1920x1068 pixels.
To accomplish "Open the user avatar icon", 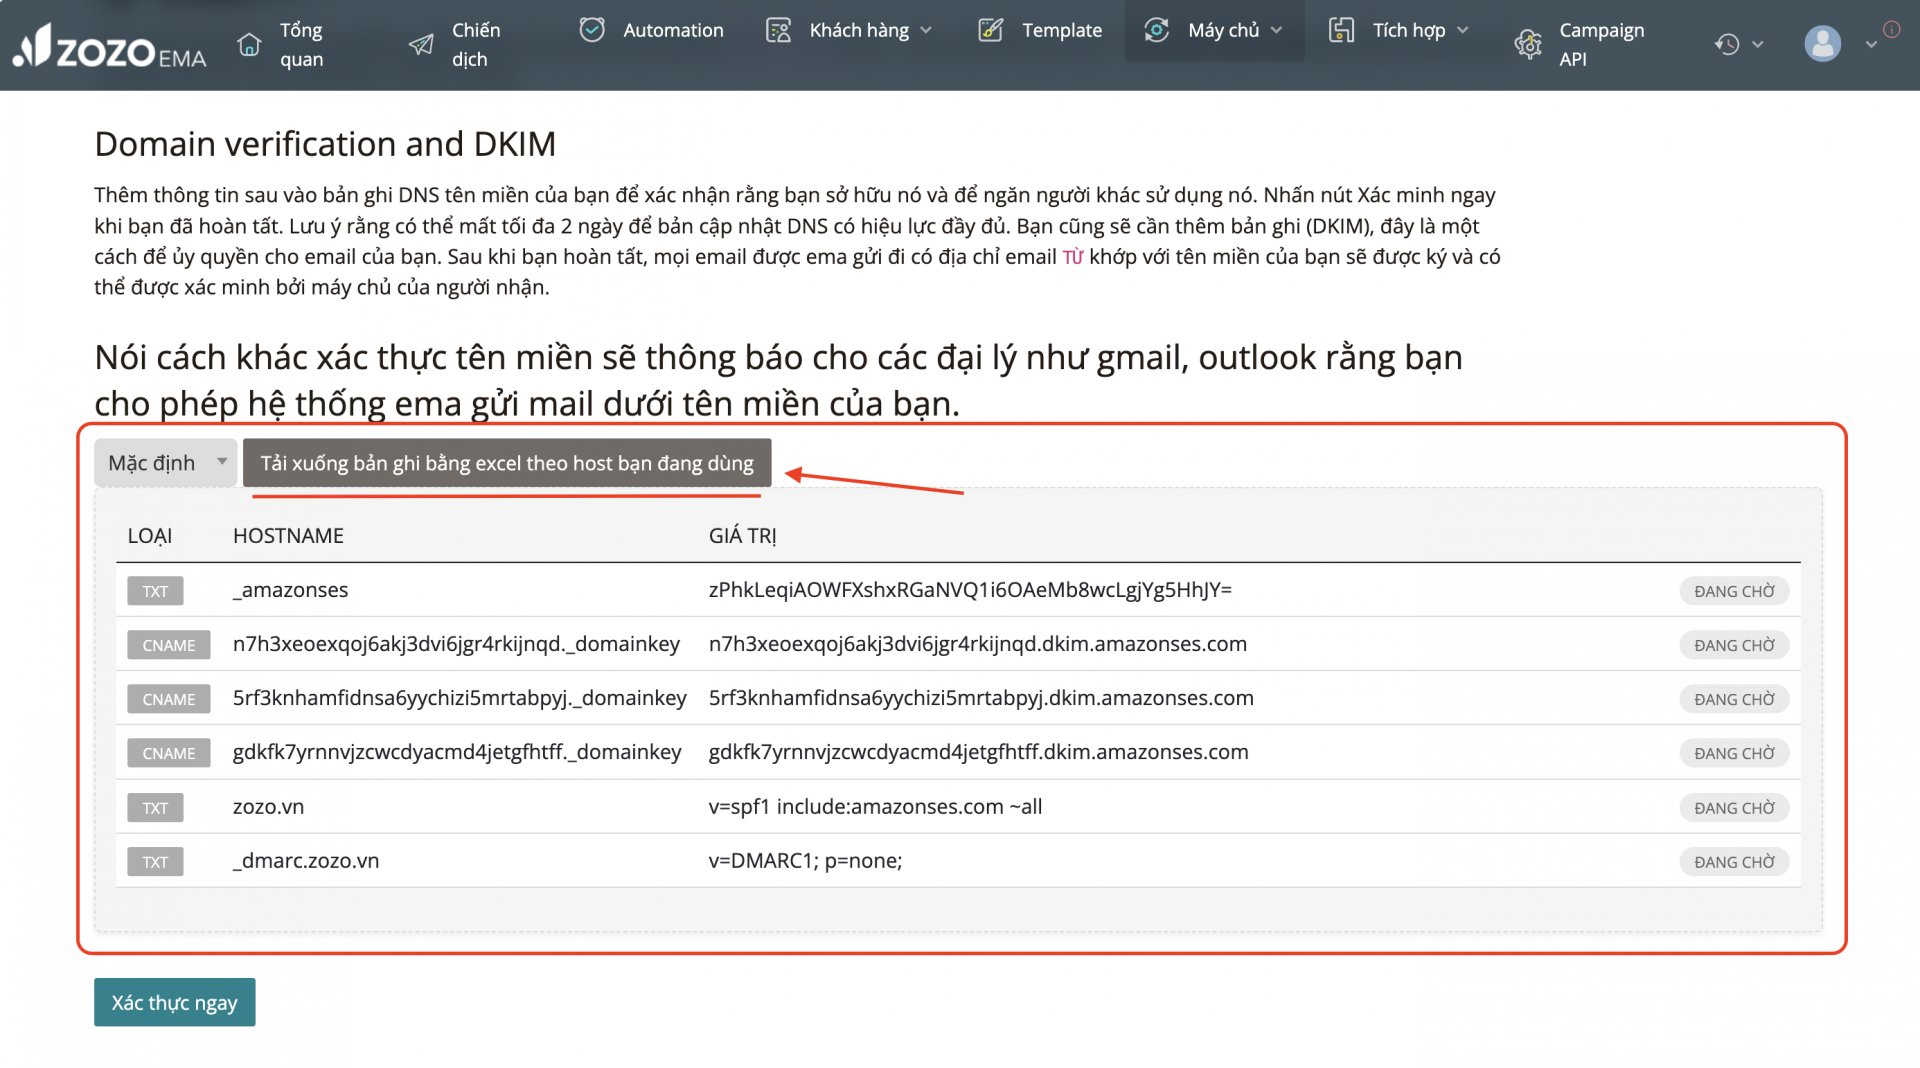I will (x=1823, y=44).
